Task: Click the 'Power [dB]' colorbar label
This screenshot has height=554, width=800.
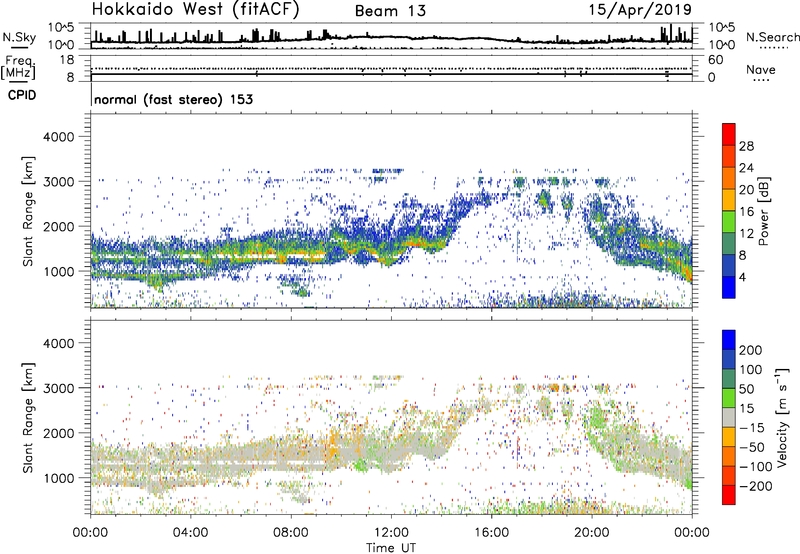Action: (x=763, y=211)
